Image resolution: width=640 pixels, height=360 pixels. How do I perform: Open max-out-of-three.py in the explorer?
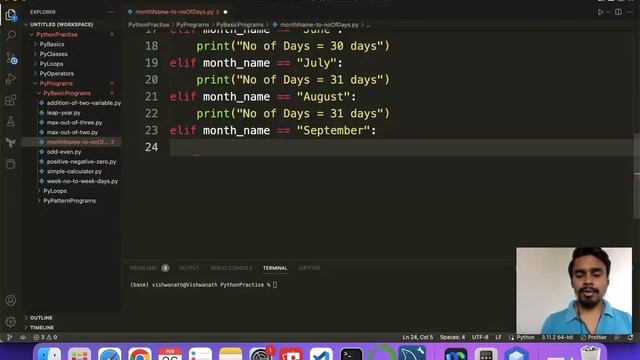pos(74,122)
